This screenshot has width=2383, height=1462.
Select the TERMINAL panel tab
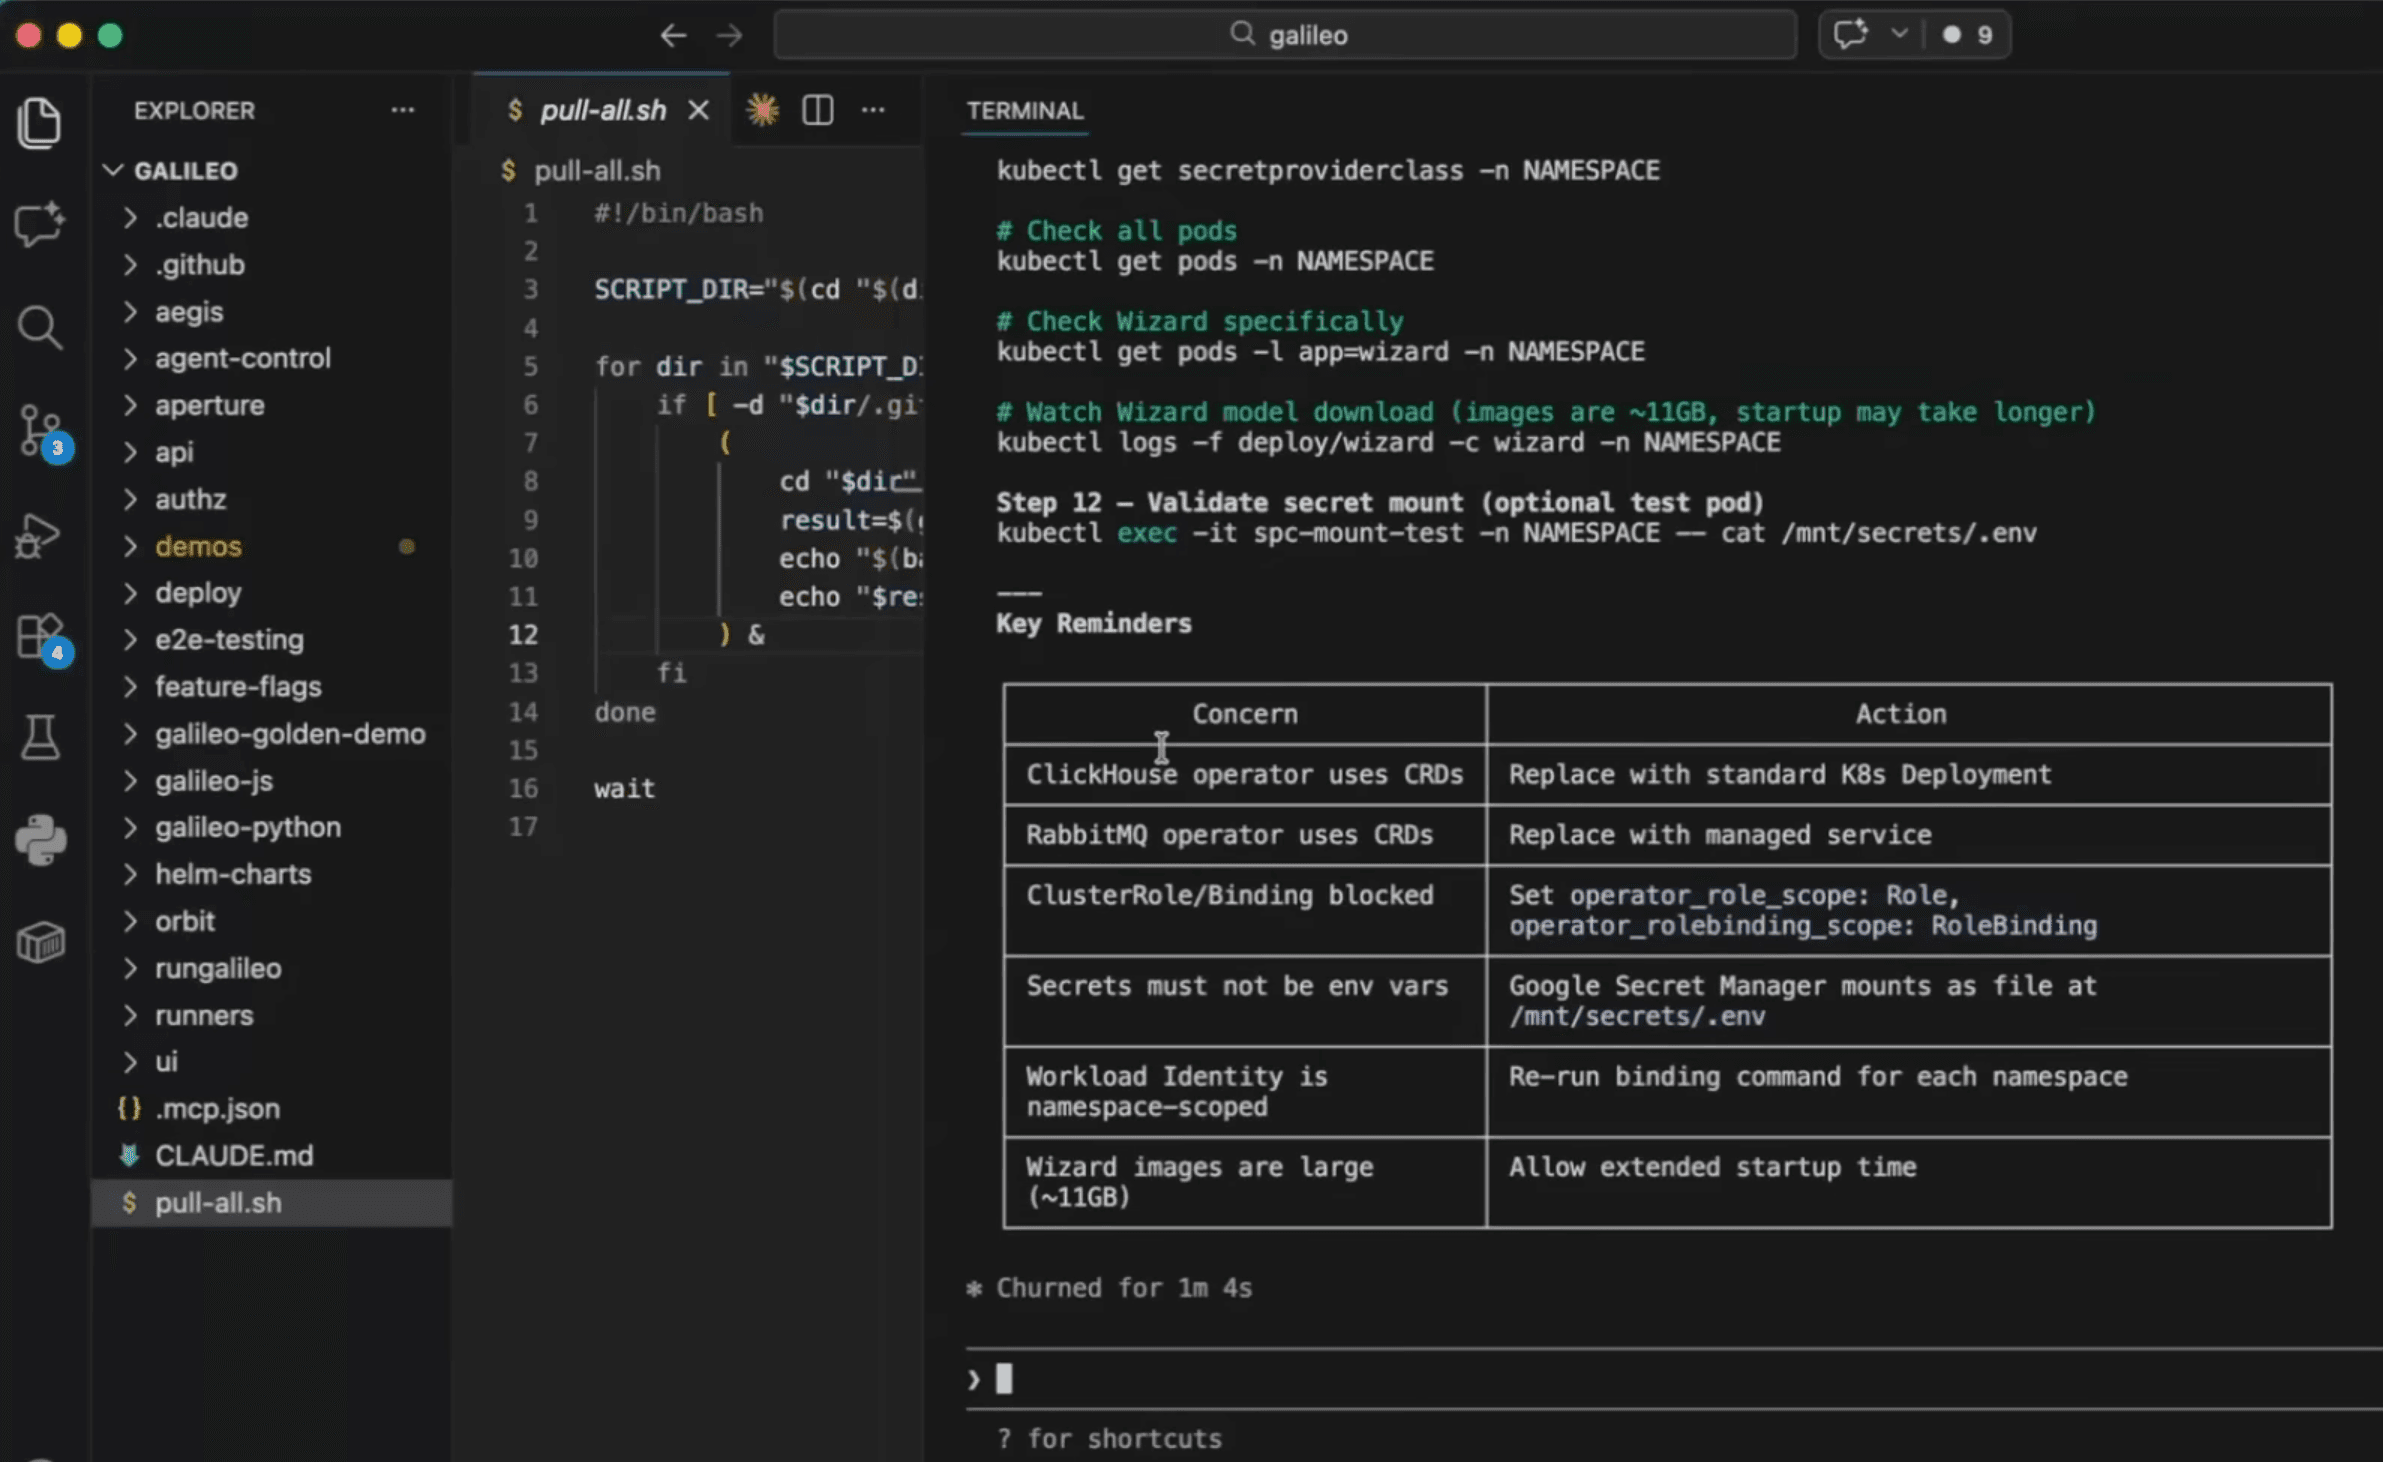pos(1025,110)
